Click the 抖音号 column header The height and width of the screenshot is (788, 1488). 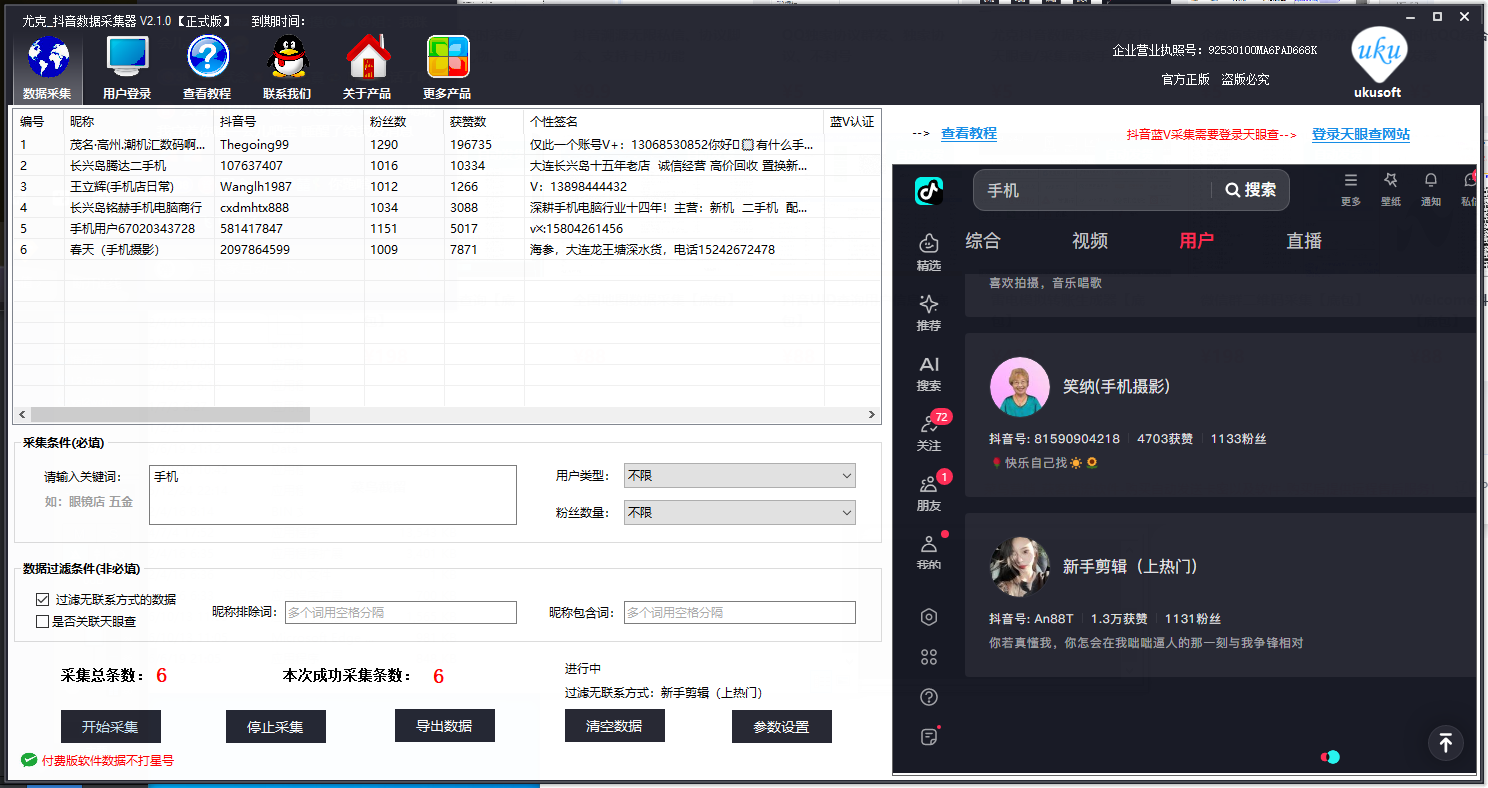pos(289,122)
